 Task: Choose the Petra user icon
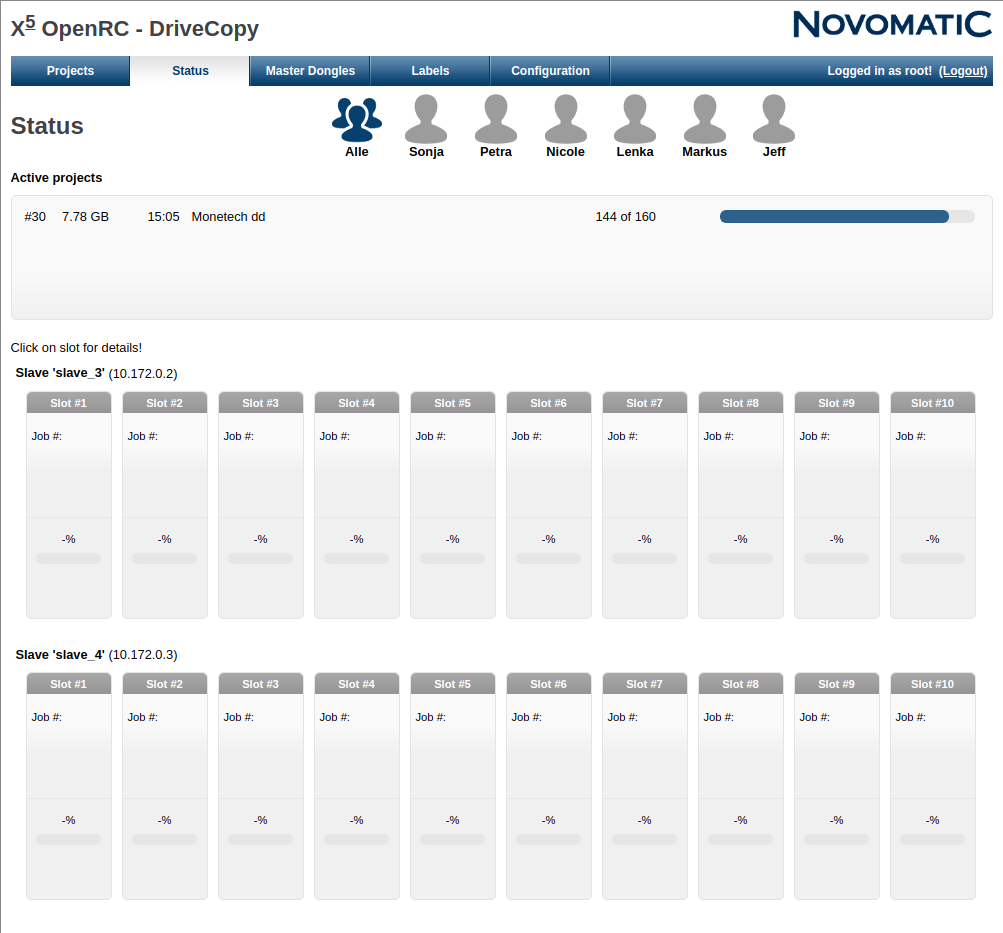[495, 121]
